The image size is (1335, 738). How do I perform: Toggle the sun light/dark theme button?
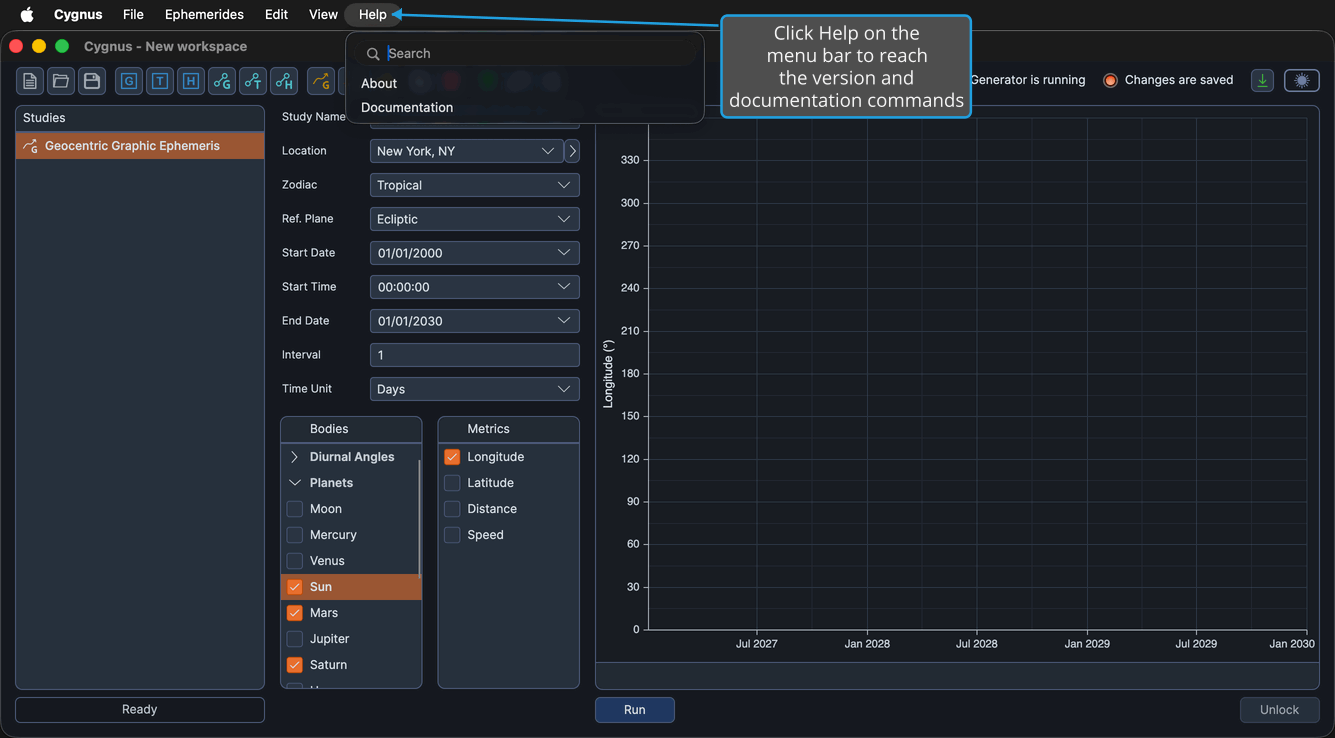pyautogui.click(x=1302, y=81)
